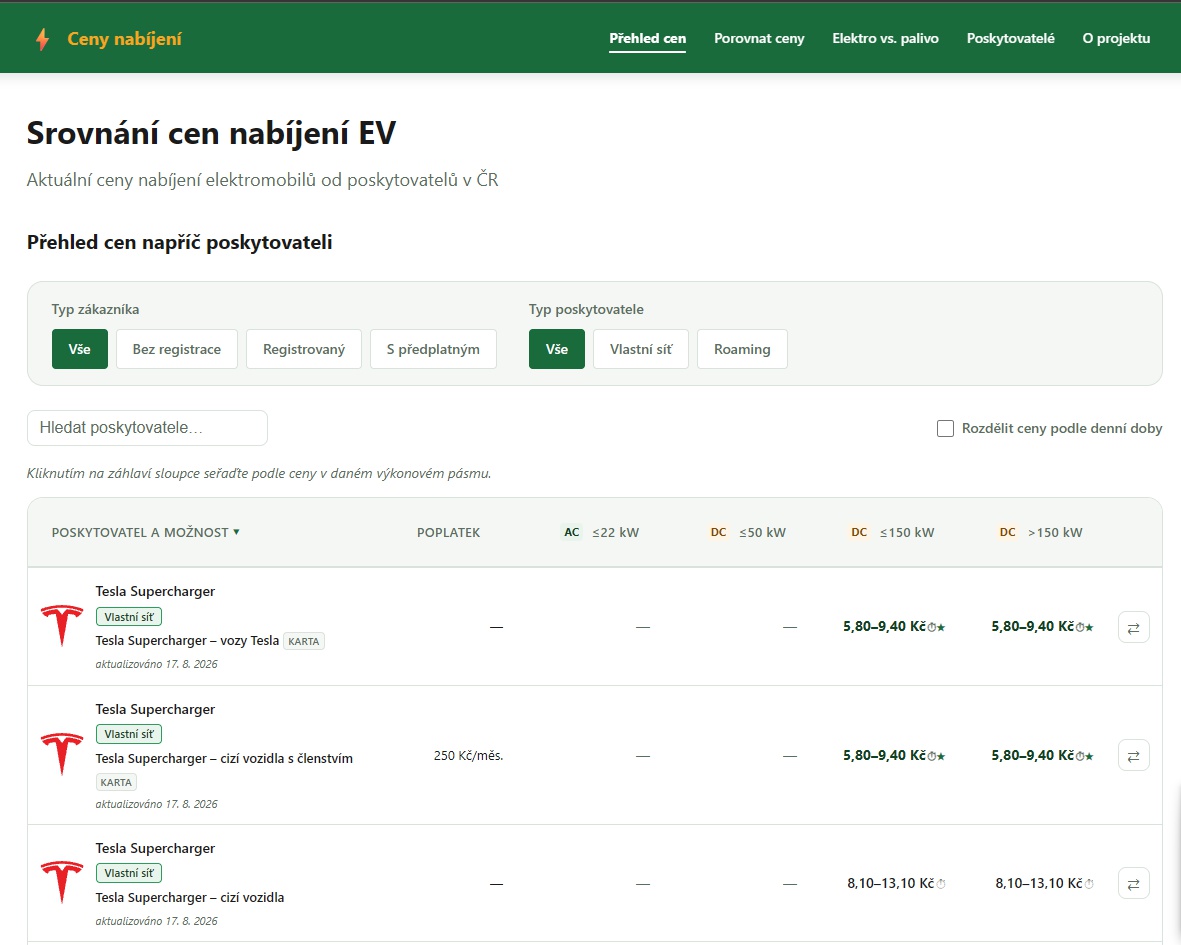Viewport: 1181px width, 945px height.
Task: Click Tesla logo in cizí vozidla row
Action: click(x=62, y=882)
